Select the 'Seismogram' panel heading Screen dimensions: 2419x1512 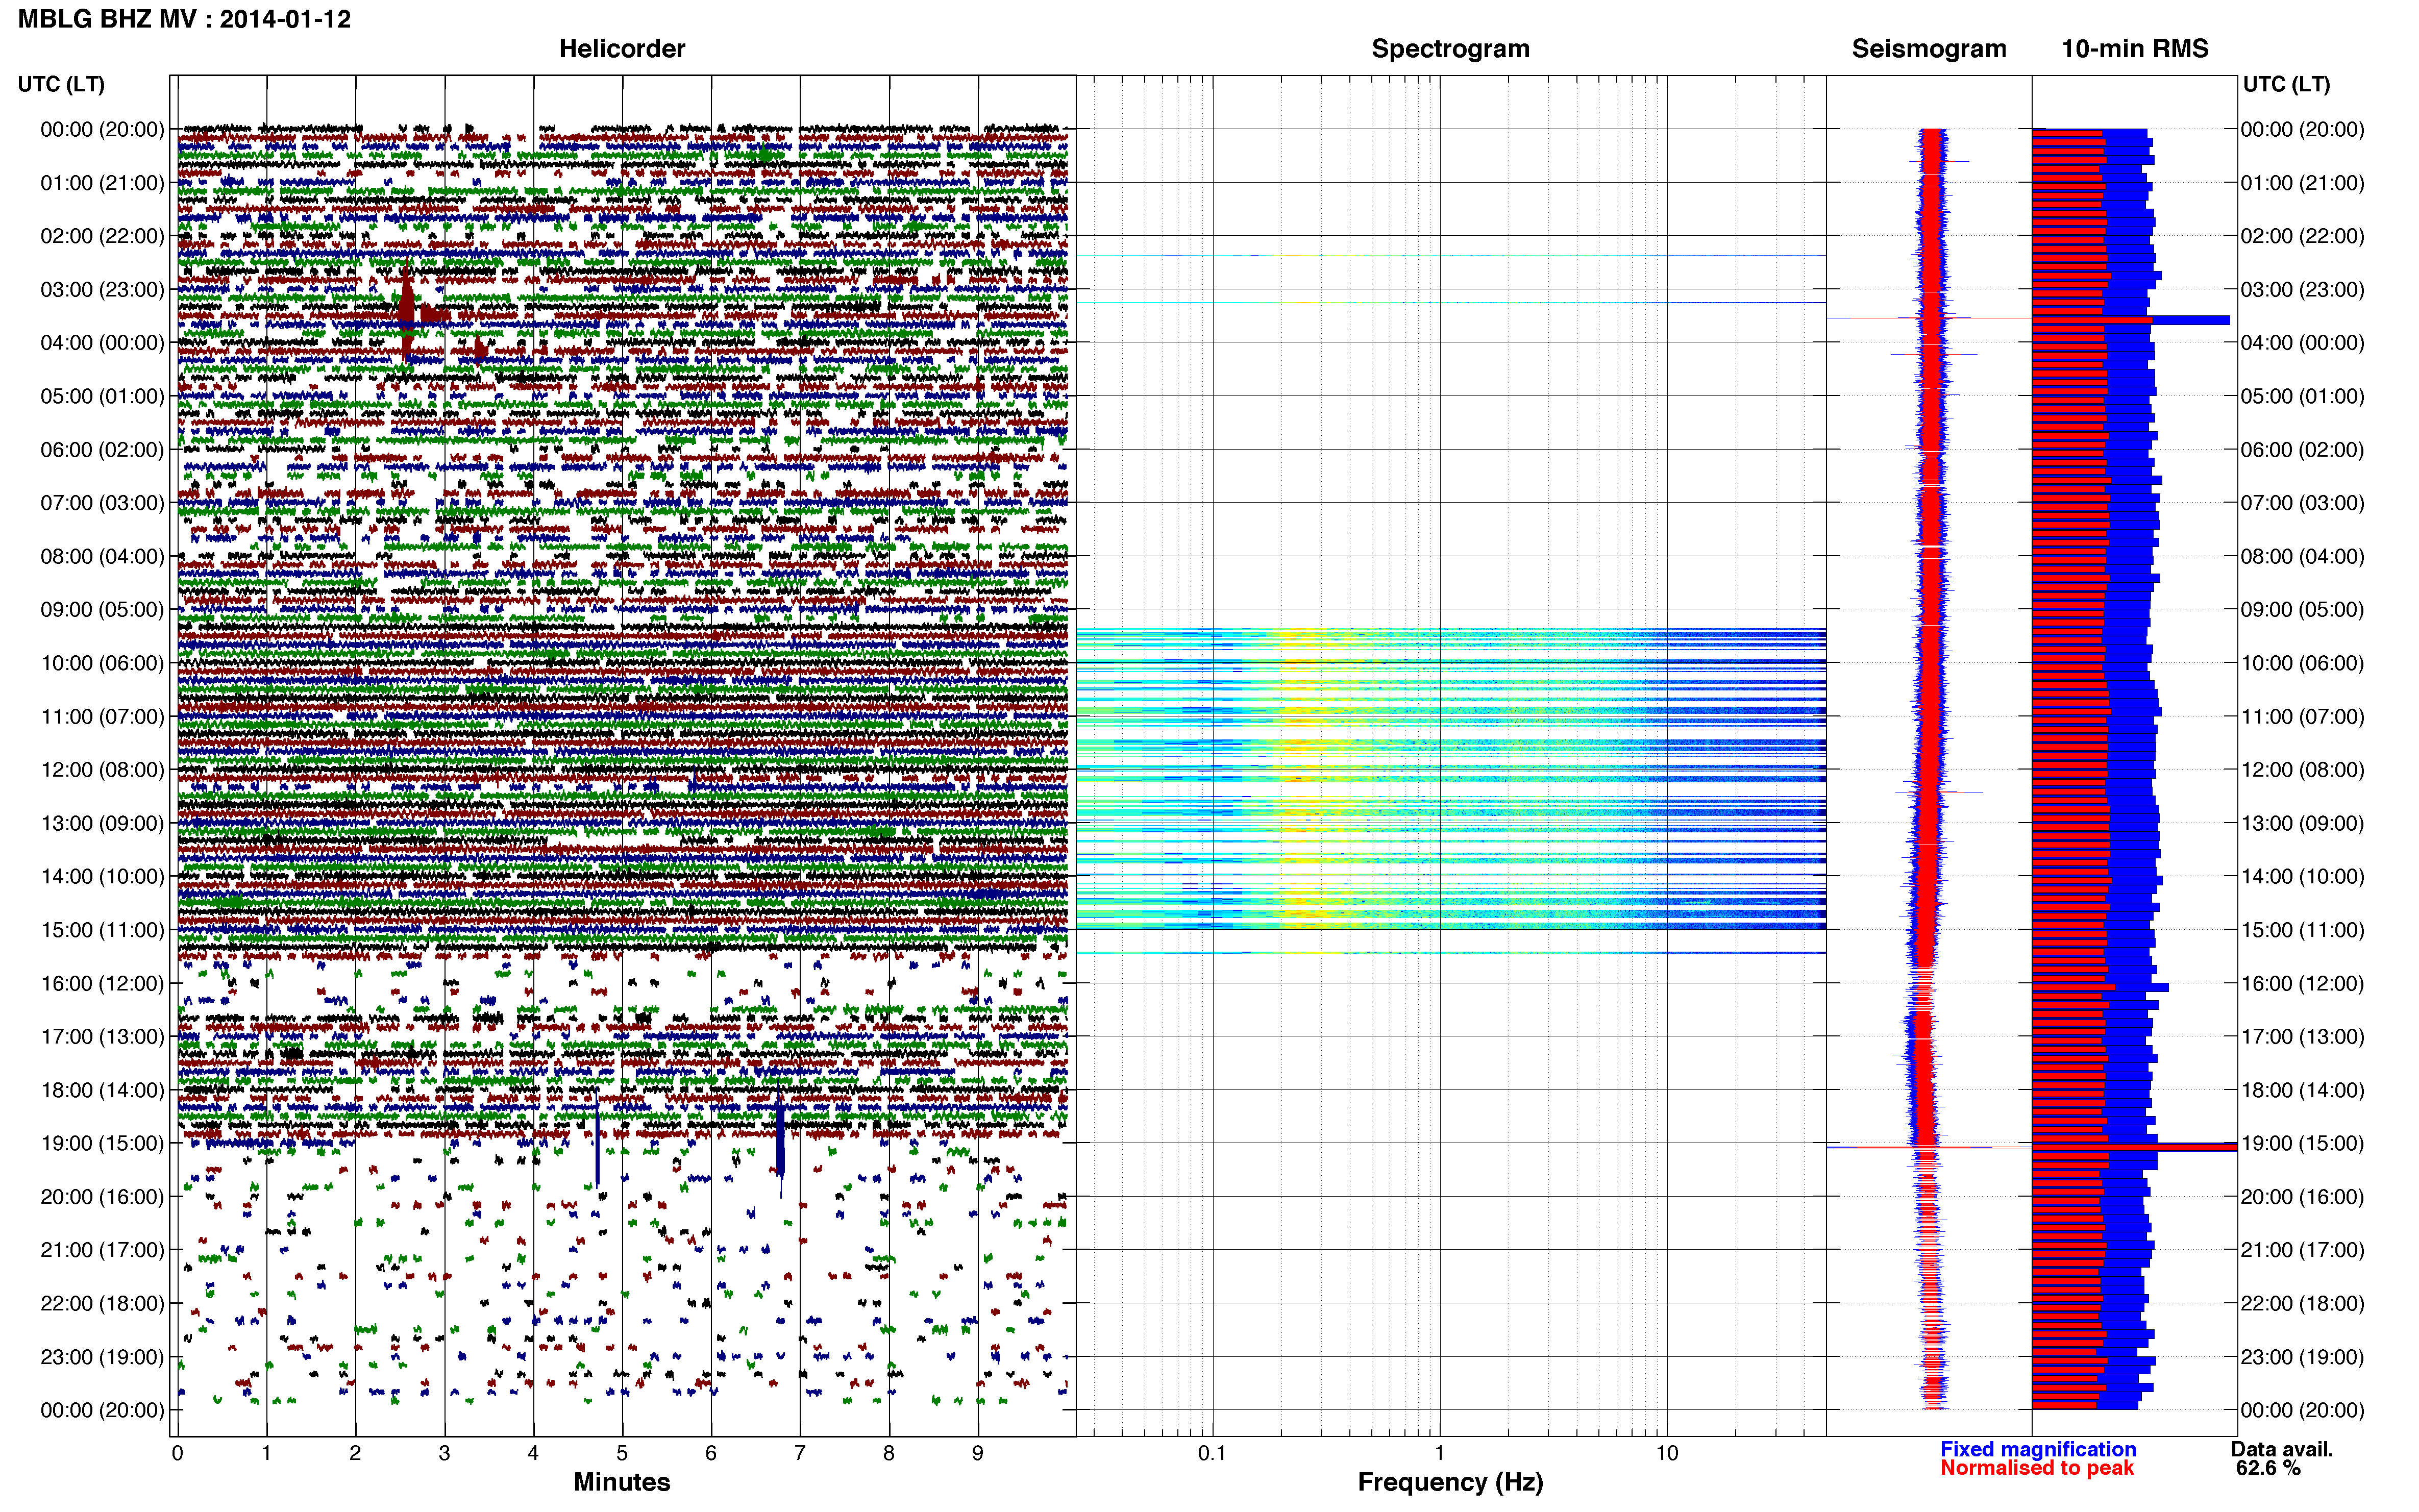(1928, 48)
